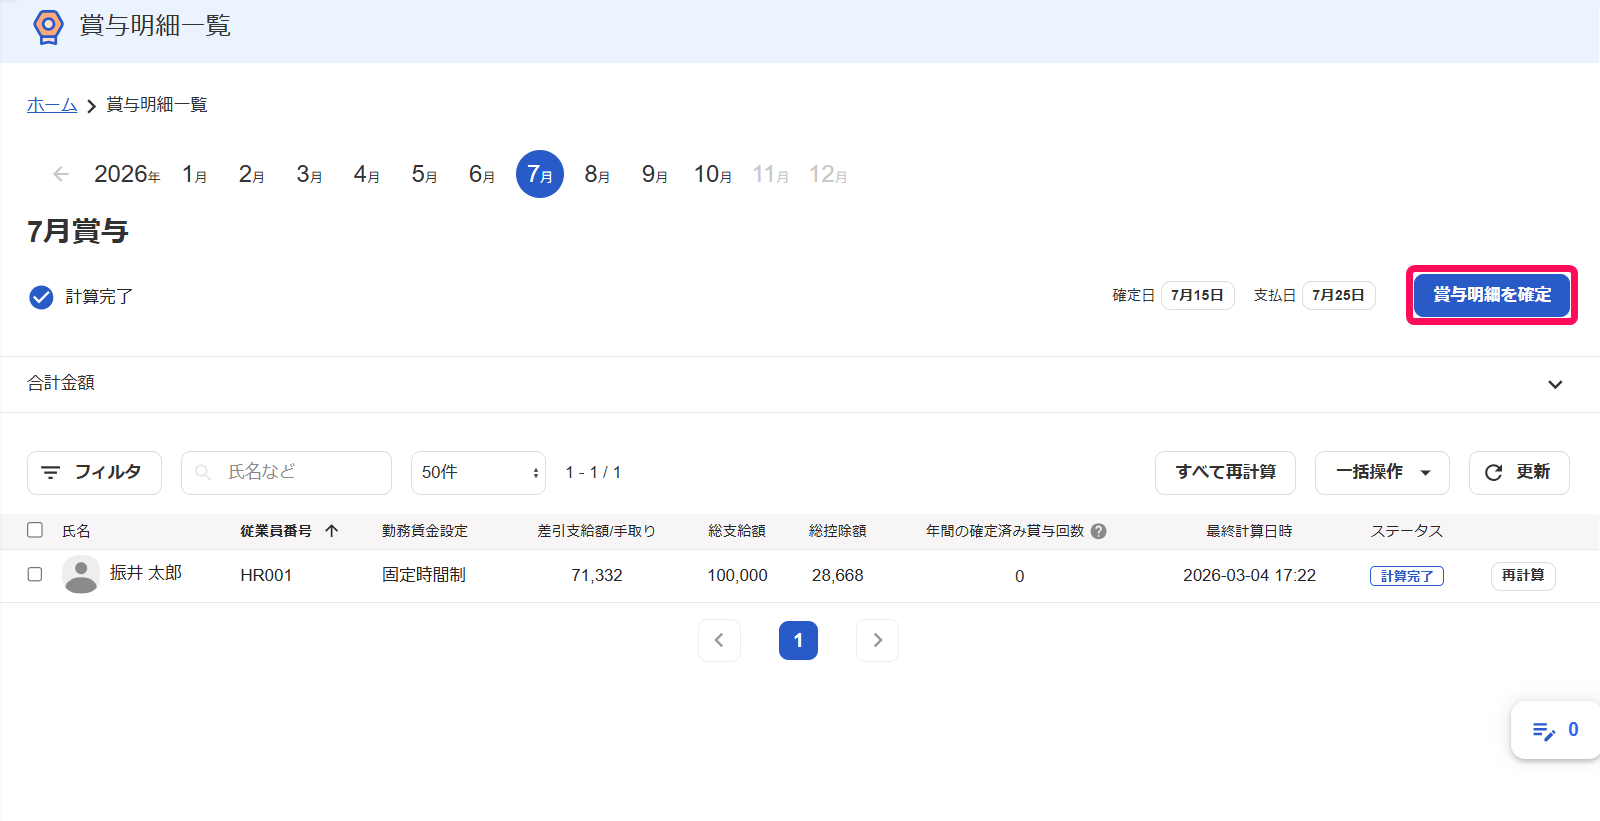Click the 最終計算日時 column header
Image resolution: width=1600 pixels, height=821 pixels.
click(1249, 531)
